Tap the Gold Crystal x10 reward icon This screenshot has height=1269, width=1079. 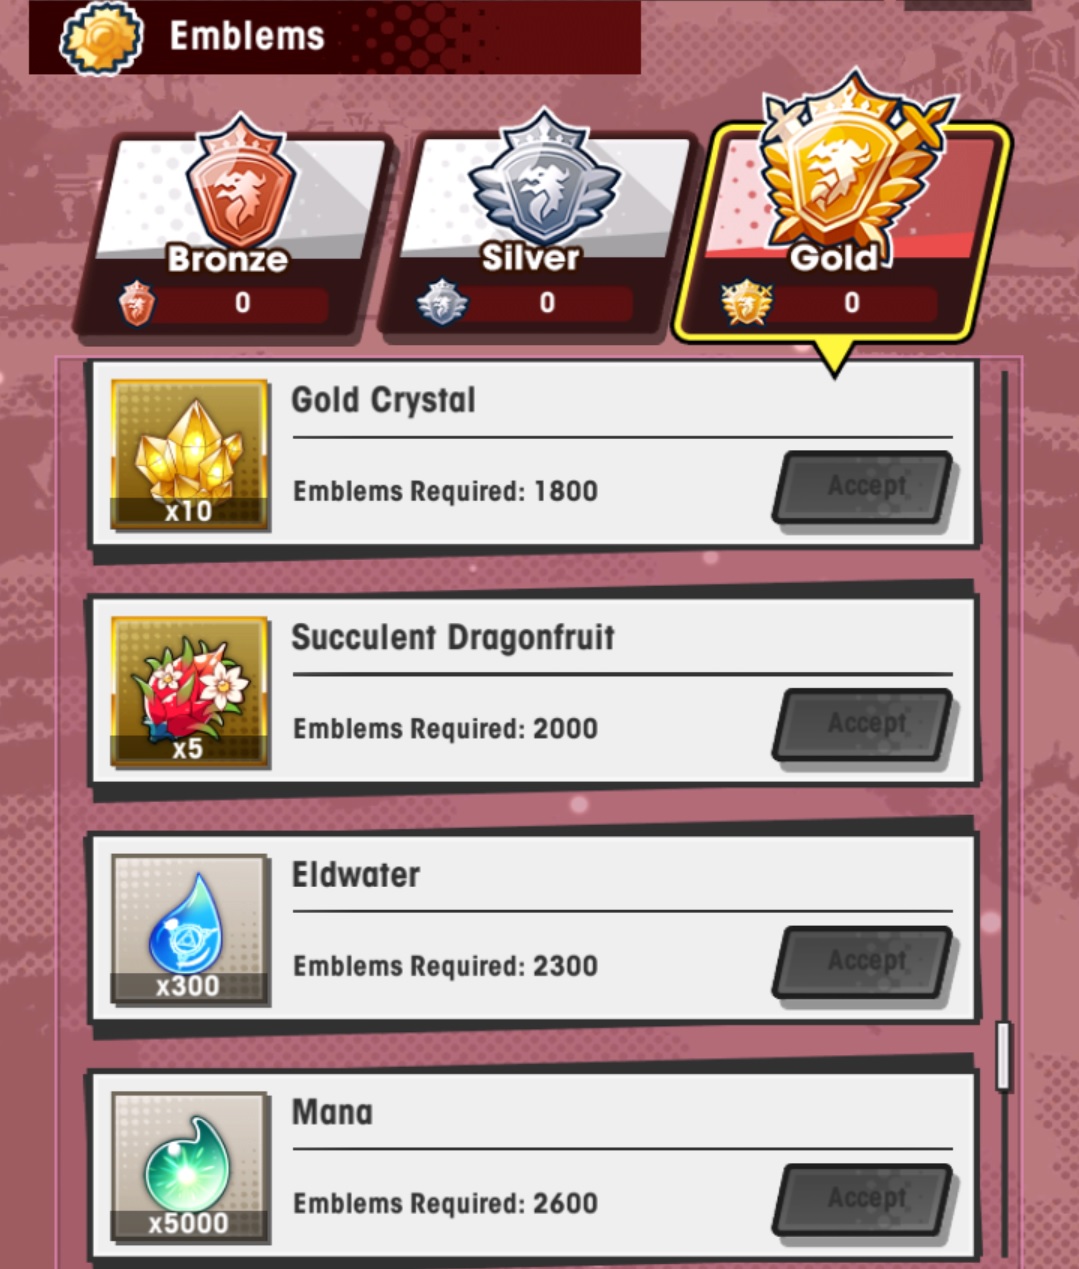(x=189, y=454)
